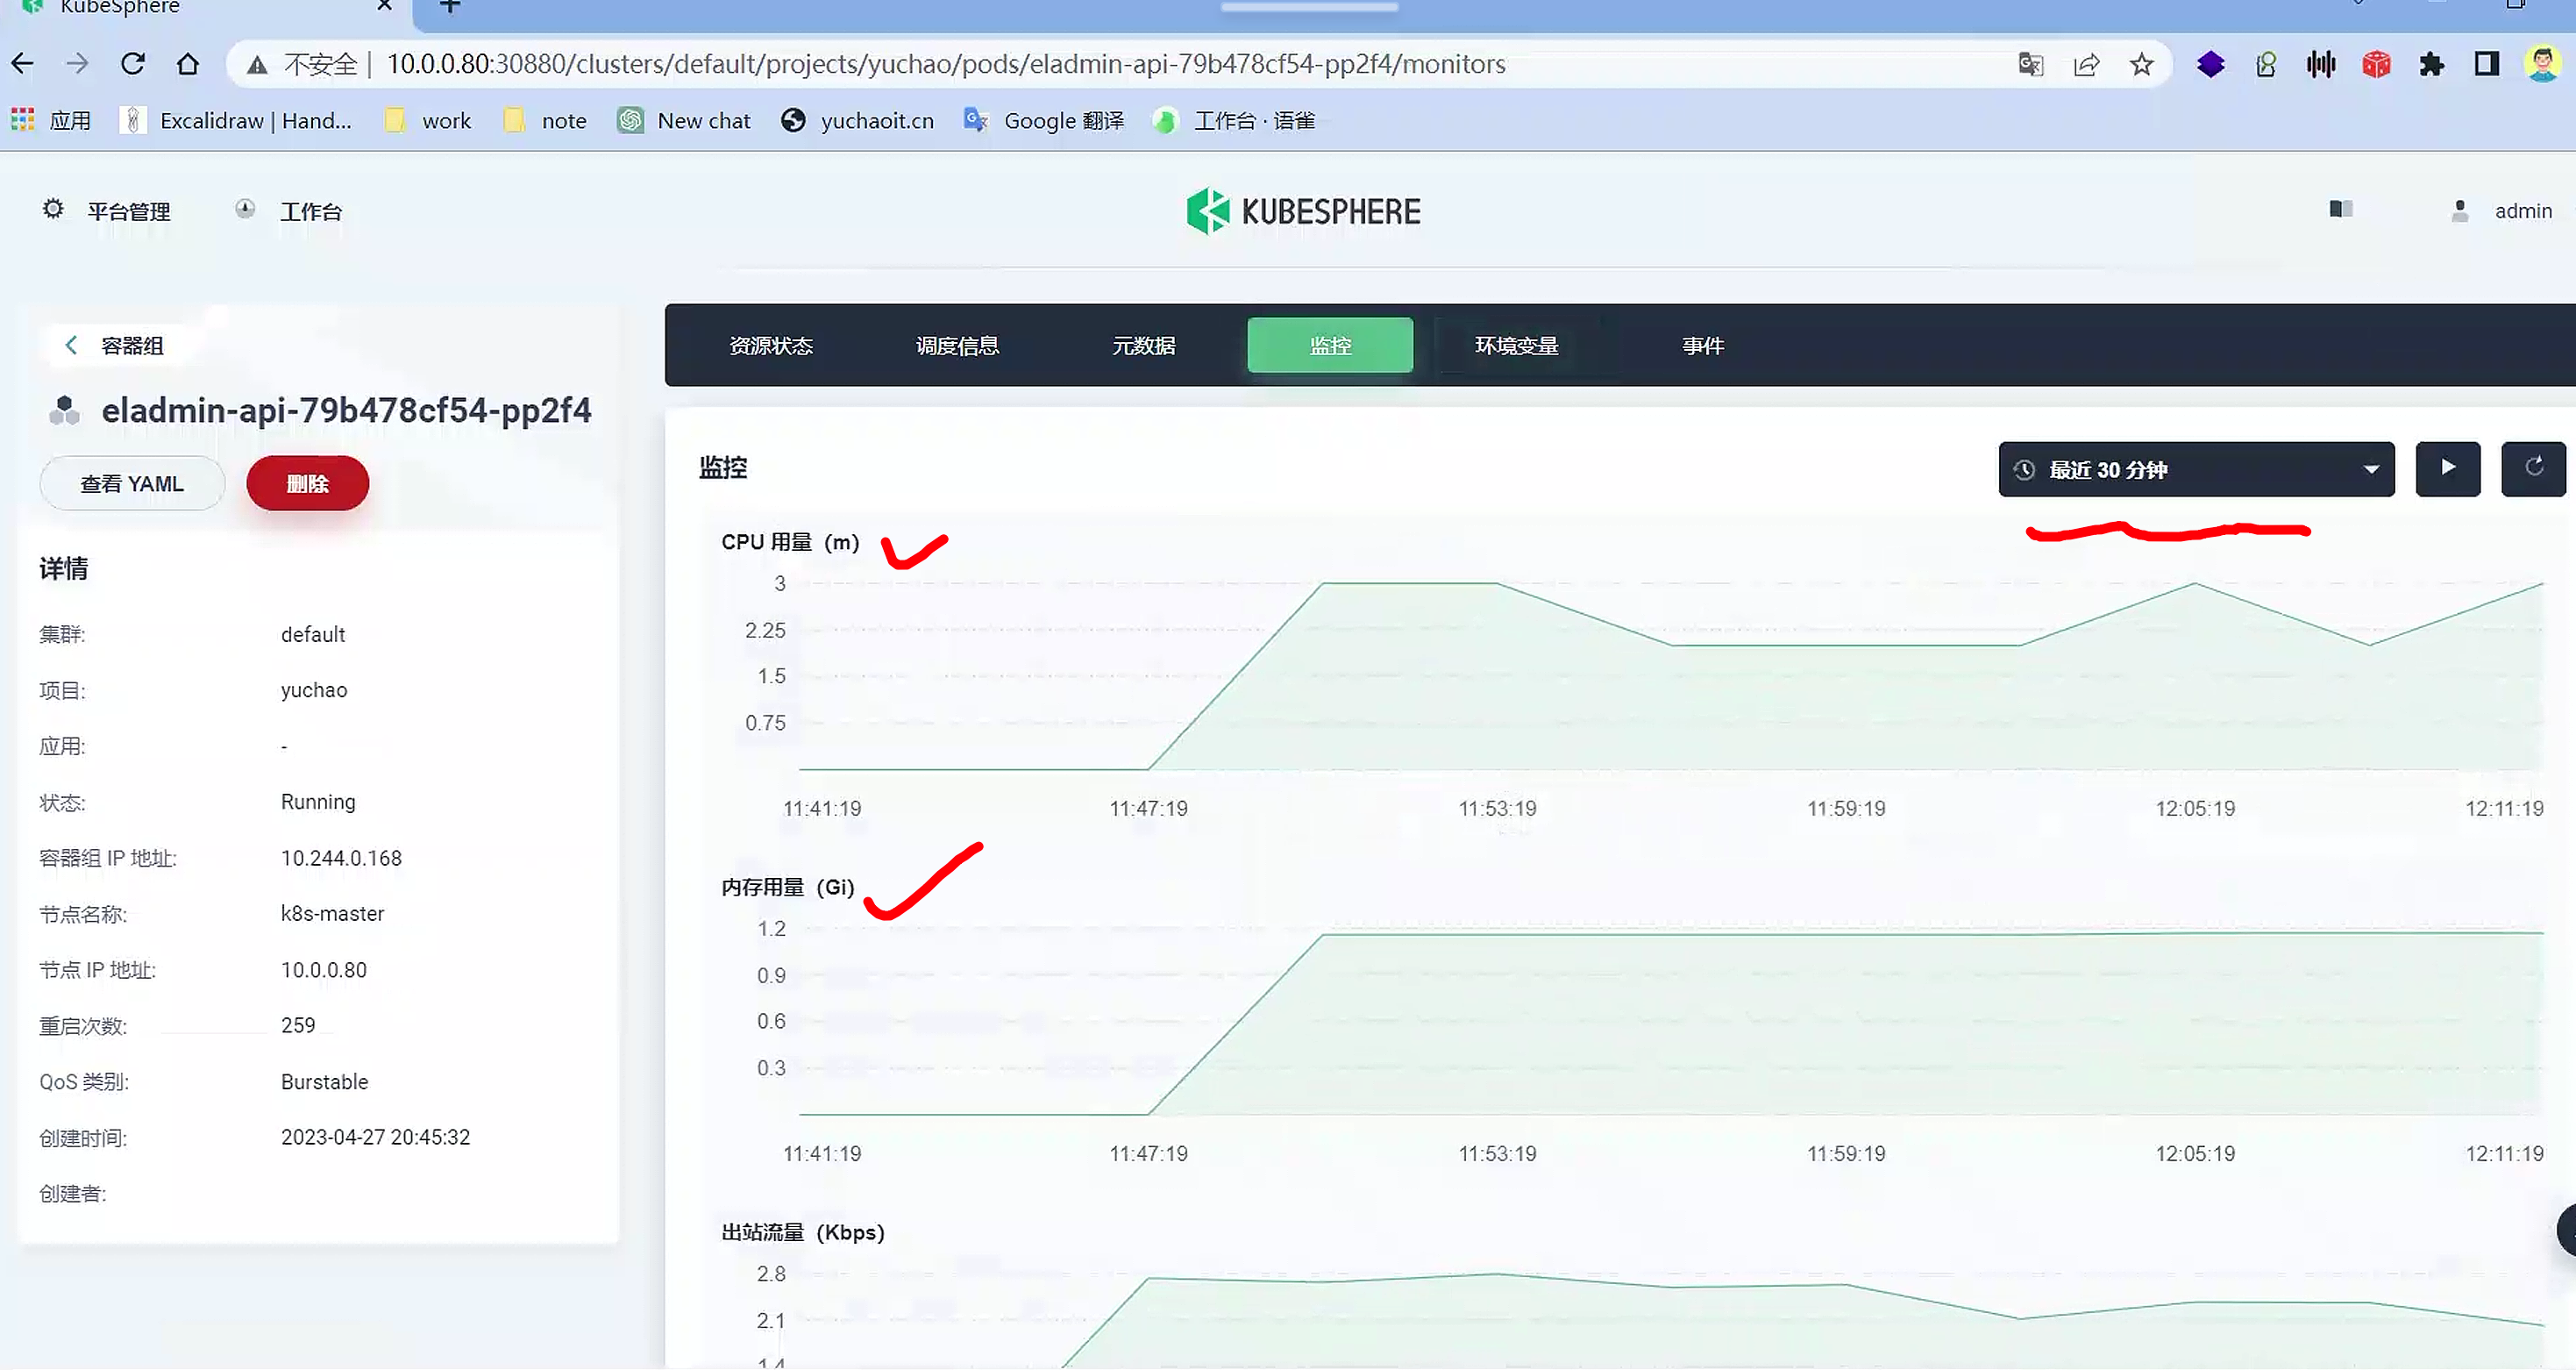Bookmark this page with star icon
The image size is (2576, 1370).
tap(2141, 65)
